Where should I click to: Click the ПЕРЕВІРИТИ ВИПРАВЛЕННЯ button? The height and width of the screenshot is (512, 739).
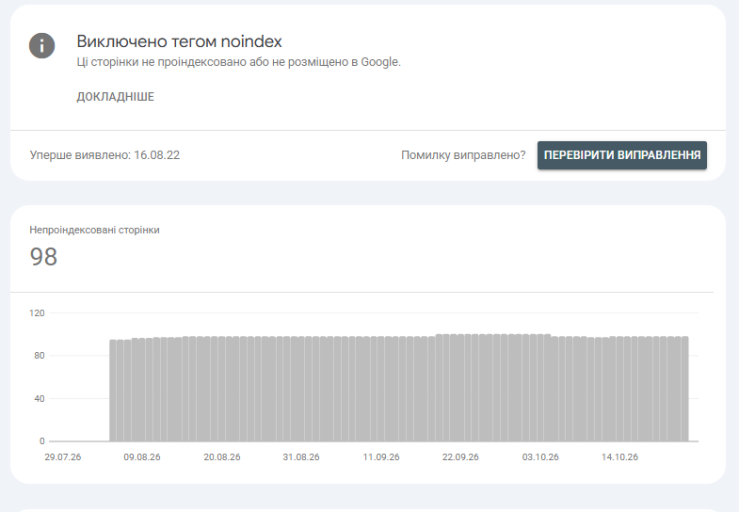click(x=622, y=155)
